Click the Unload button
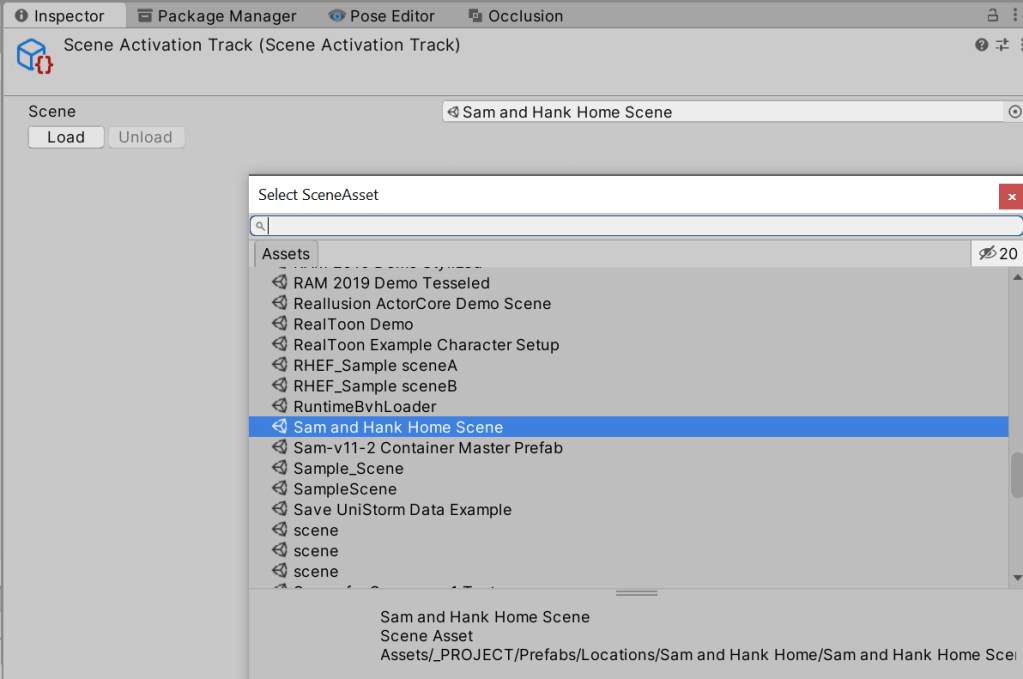Image resolution: width=1023 pixels, height=679 pixels. 146,137
